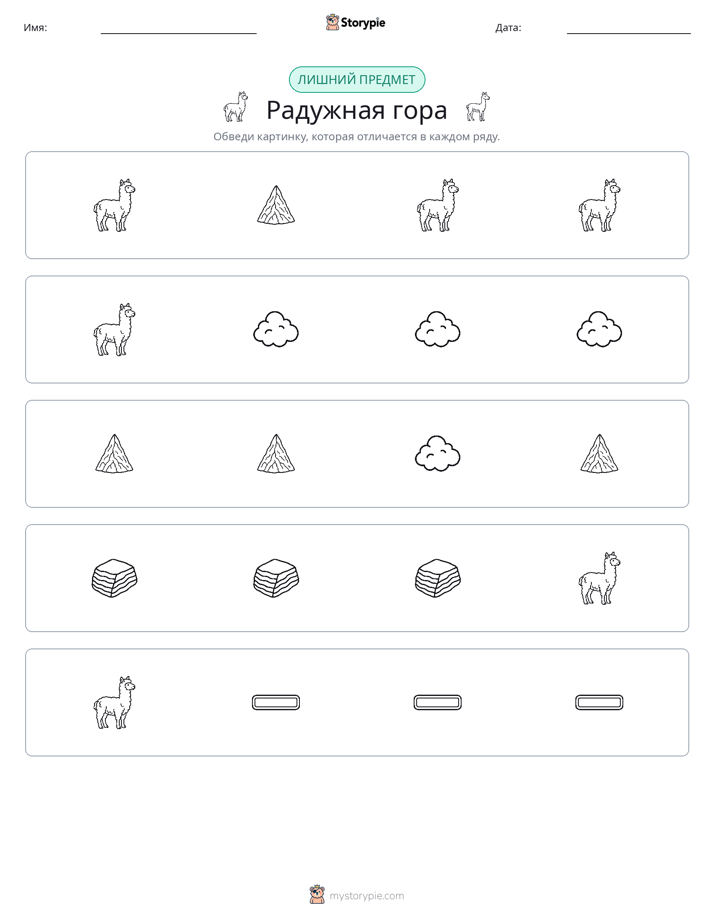Click the Storypie logo at the top
The width and height of the screenshot is (714, 924).
point(355,22)
